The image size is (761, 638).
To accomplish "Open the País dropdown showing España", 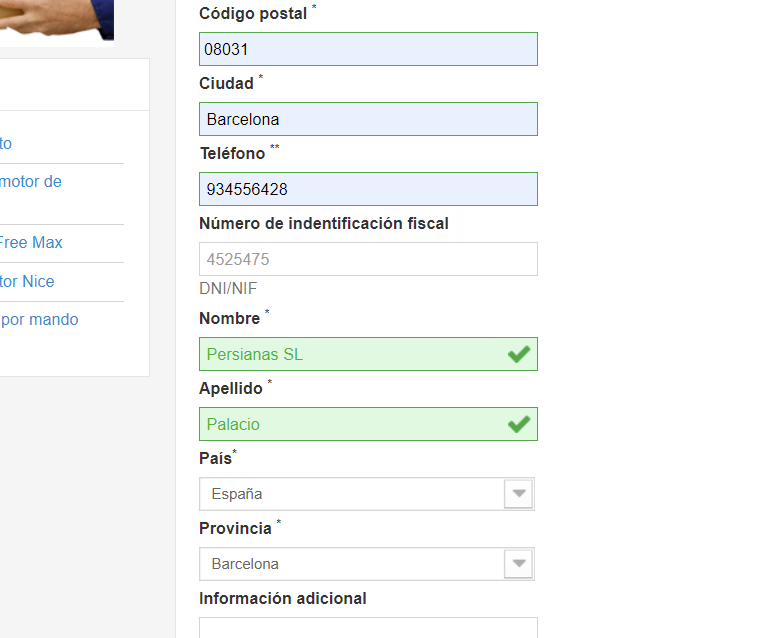I will tap(367, 494).
